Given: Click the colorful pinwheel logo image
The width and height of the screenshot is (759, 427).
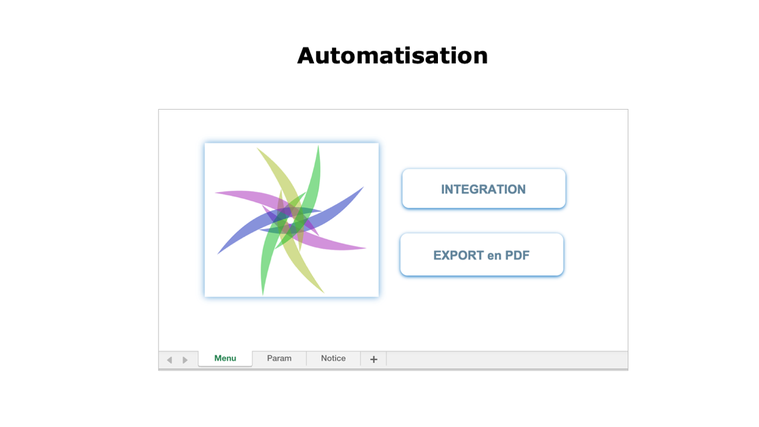Looking at the screenshot, I should (x=291, y=220).
